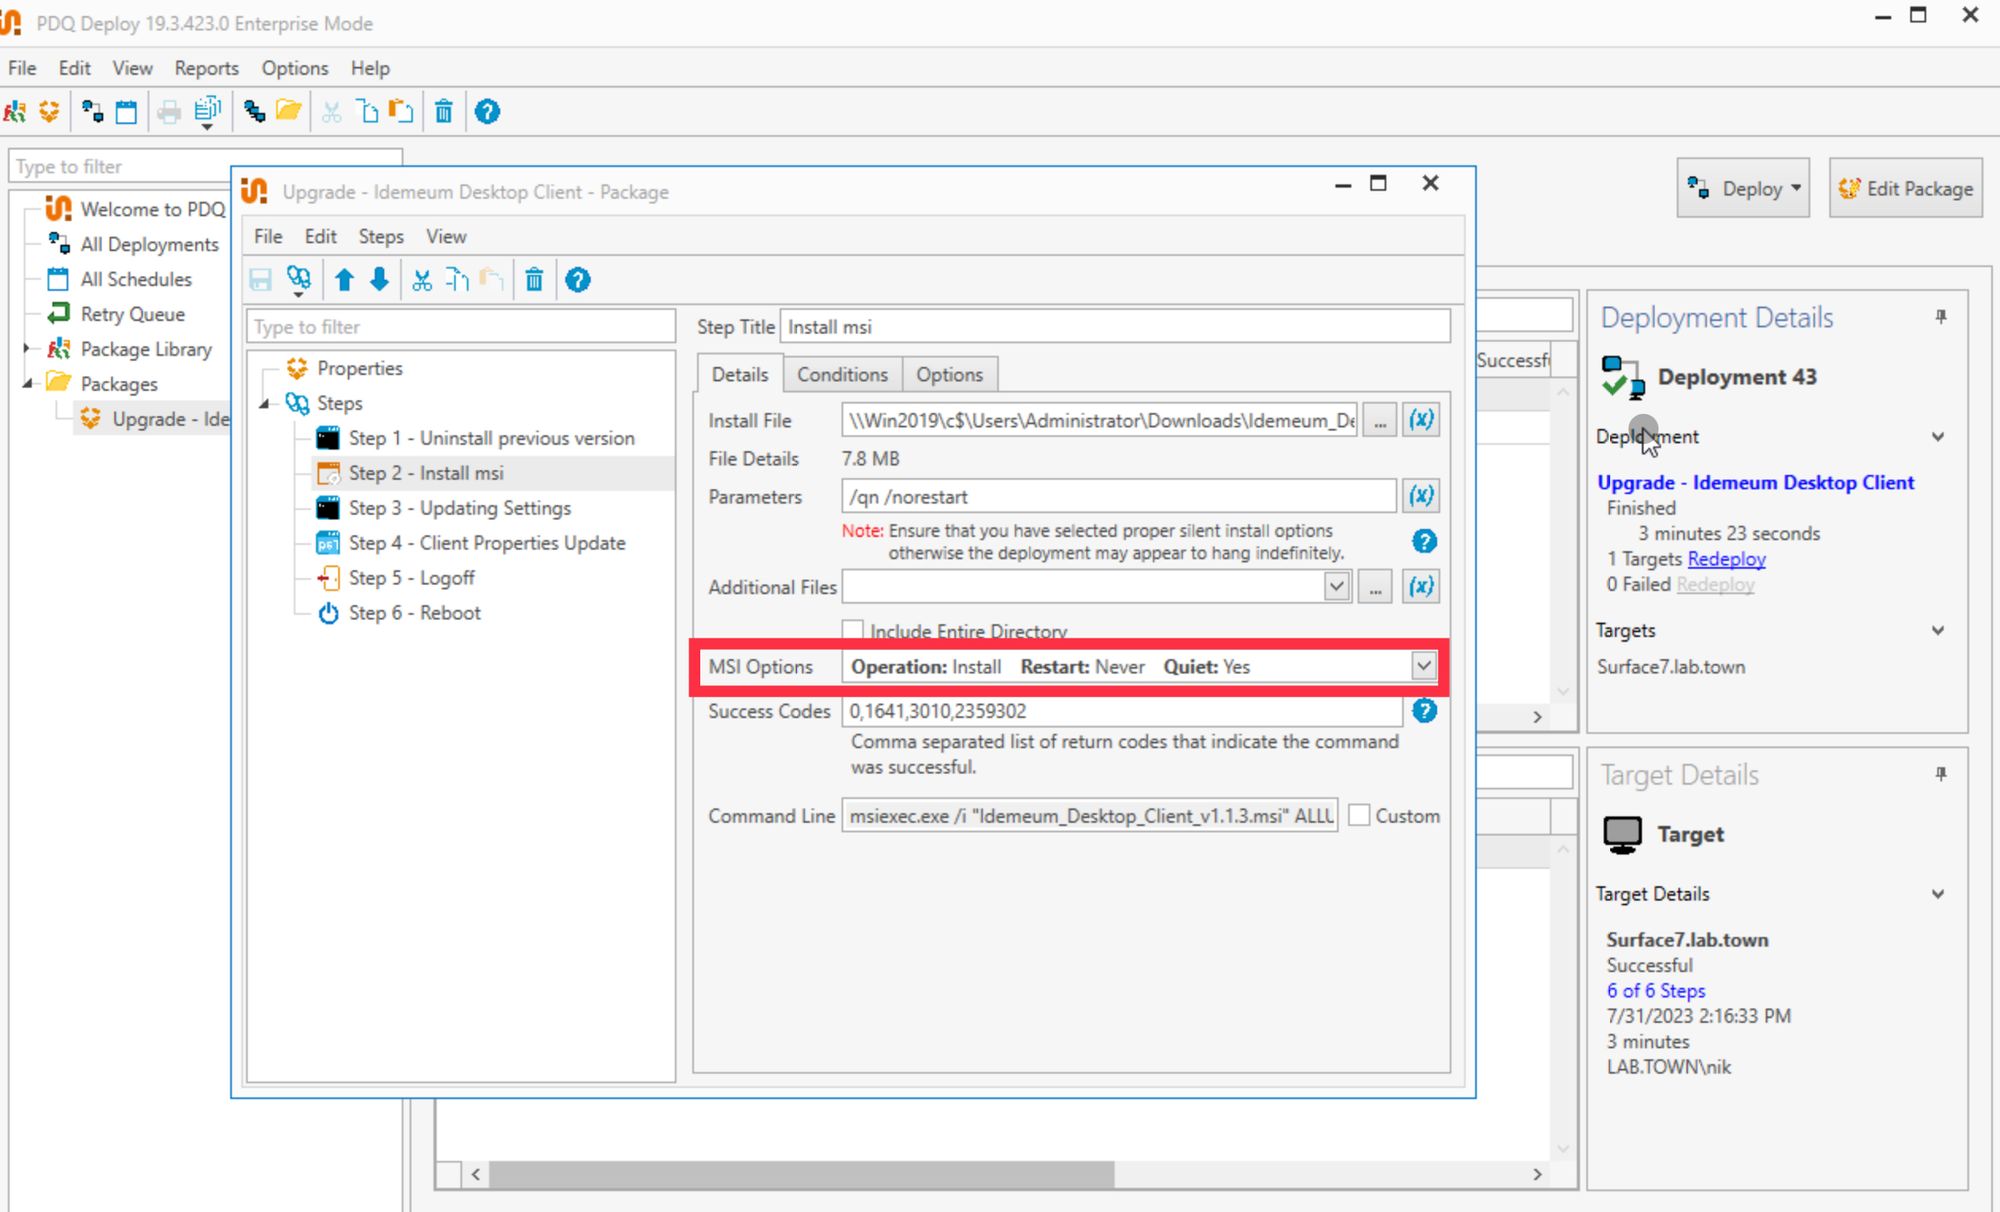
Task: Collapse the Steps tree node
Action: coord(265,403)
